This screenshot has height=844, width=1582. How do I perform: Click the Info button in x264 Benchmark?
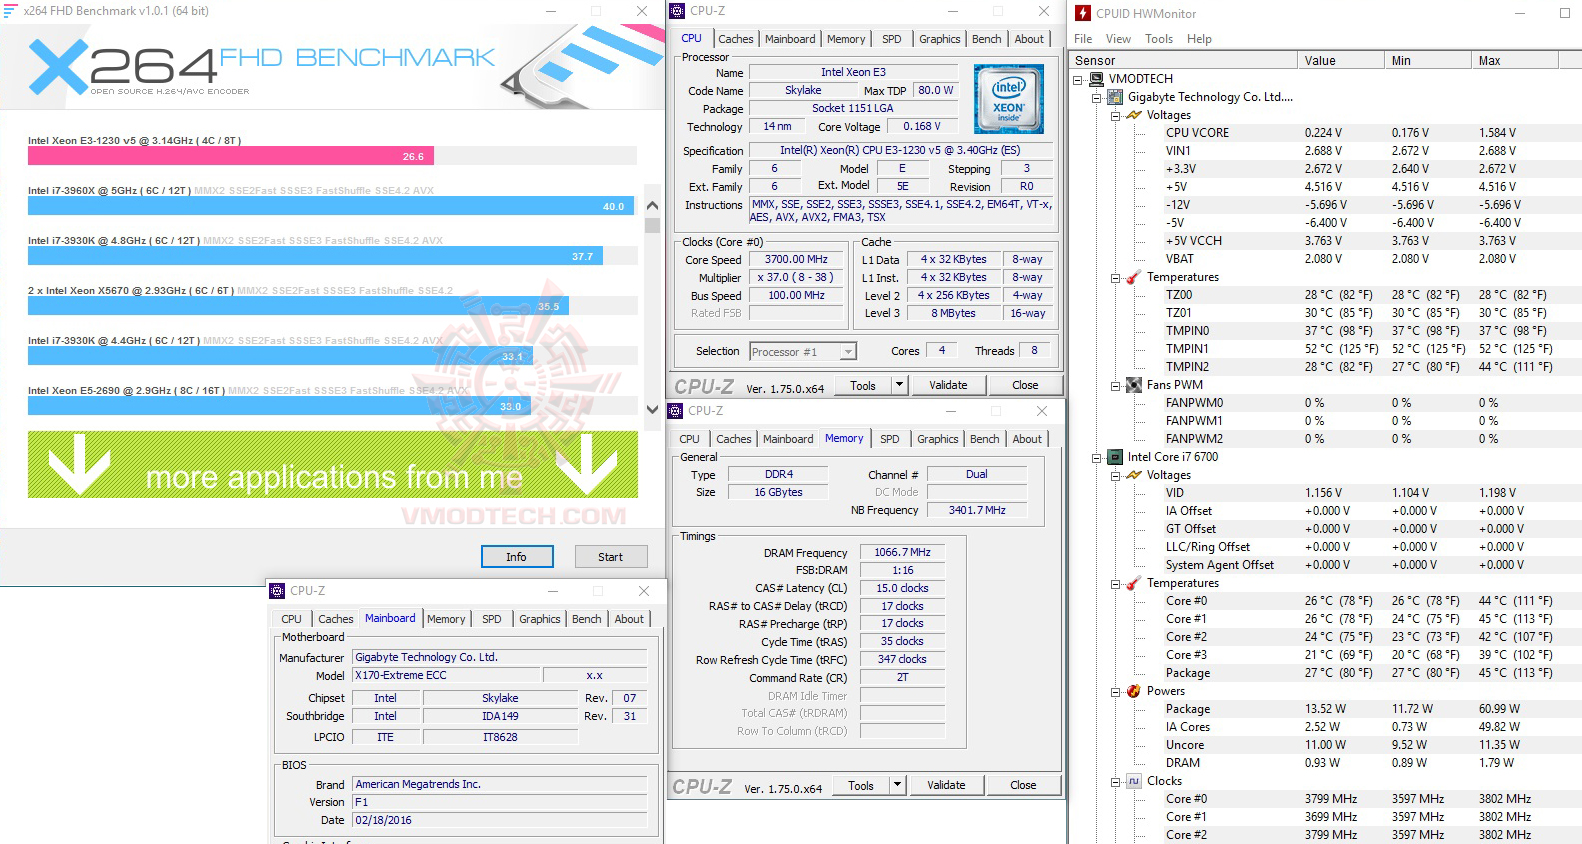click(517, 557)
